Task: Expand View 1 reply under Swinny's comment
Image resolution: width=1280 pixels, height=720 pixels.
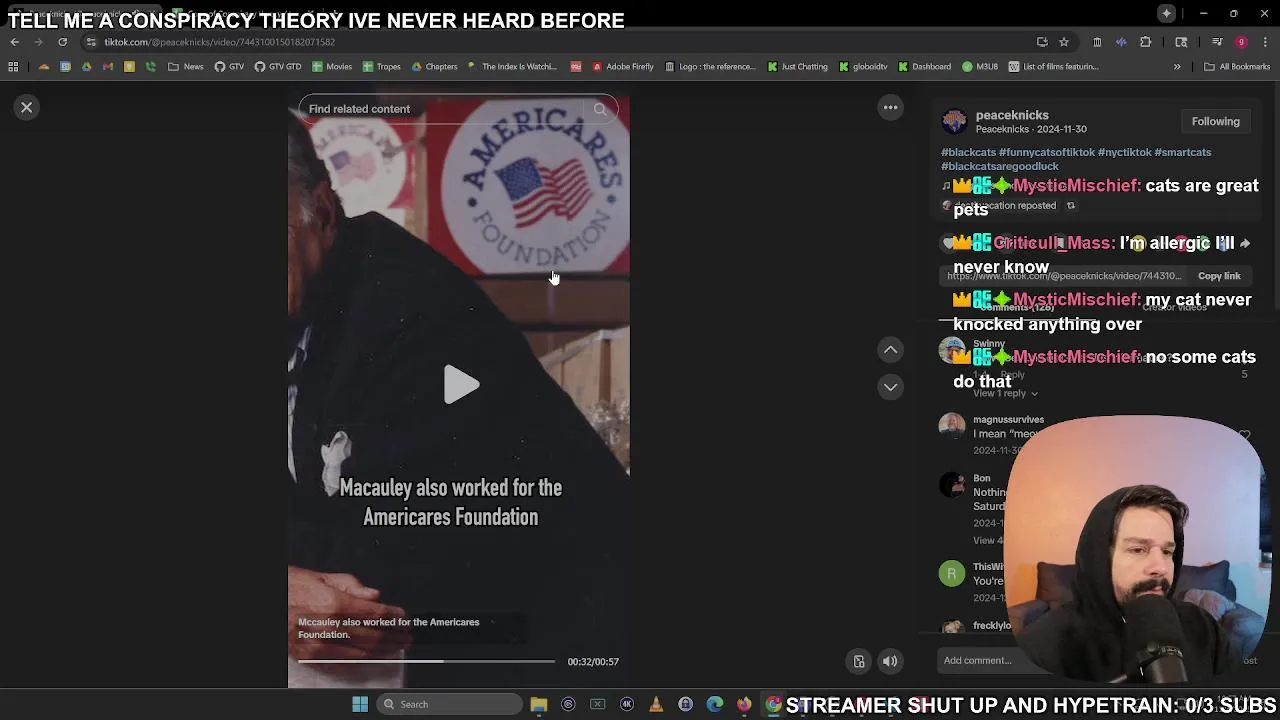Action: [x=1005, y=393]
